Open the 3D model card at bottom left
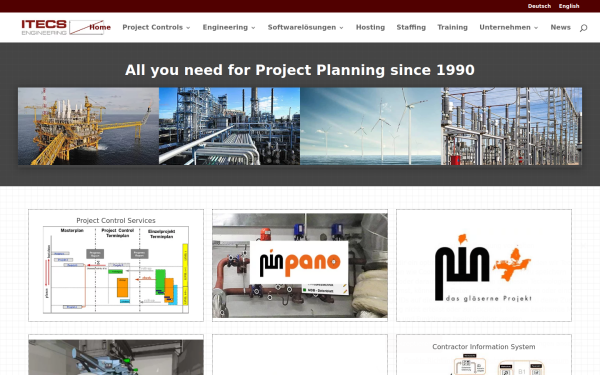Screen dimensions: 600x375 (x=116, y=355)
